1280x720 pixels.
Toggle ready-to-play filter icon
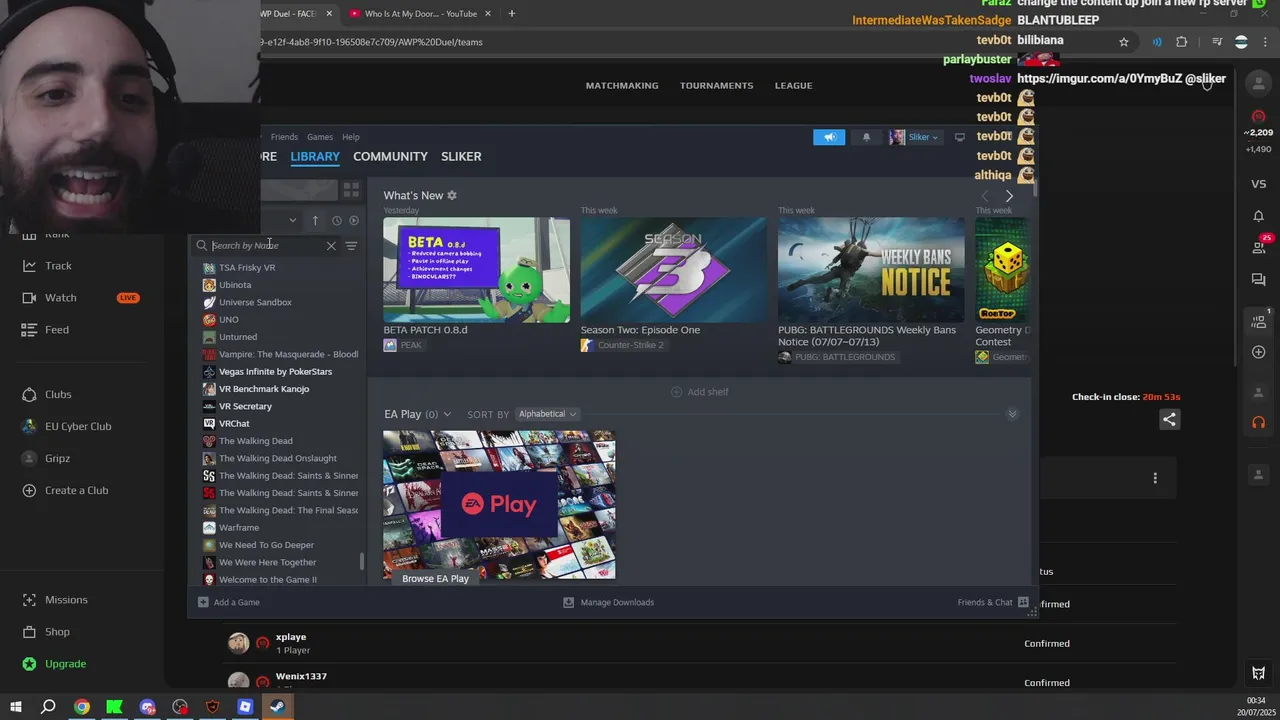coord(353,220)
